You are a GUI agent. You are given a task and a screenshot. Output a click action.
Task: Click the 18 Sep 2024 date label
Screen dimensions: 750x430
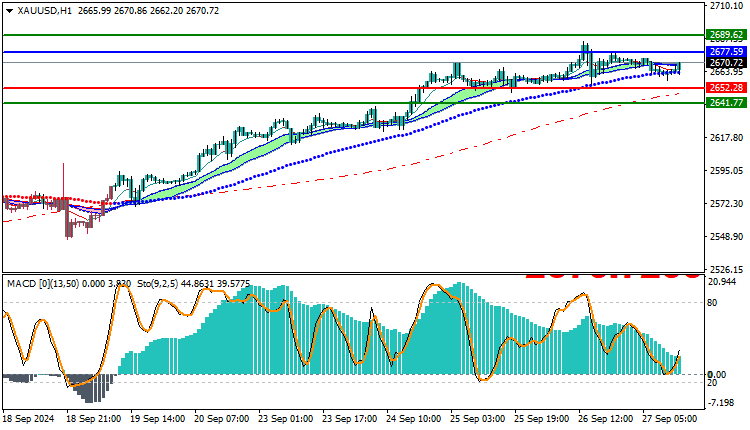point(28,419)
